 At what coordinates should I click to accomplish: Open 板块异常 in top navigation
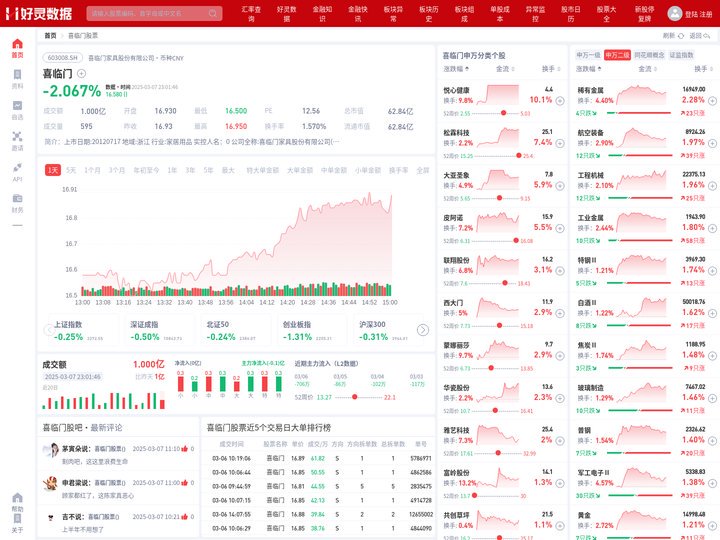394,13
